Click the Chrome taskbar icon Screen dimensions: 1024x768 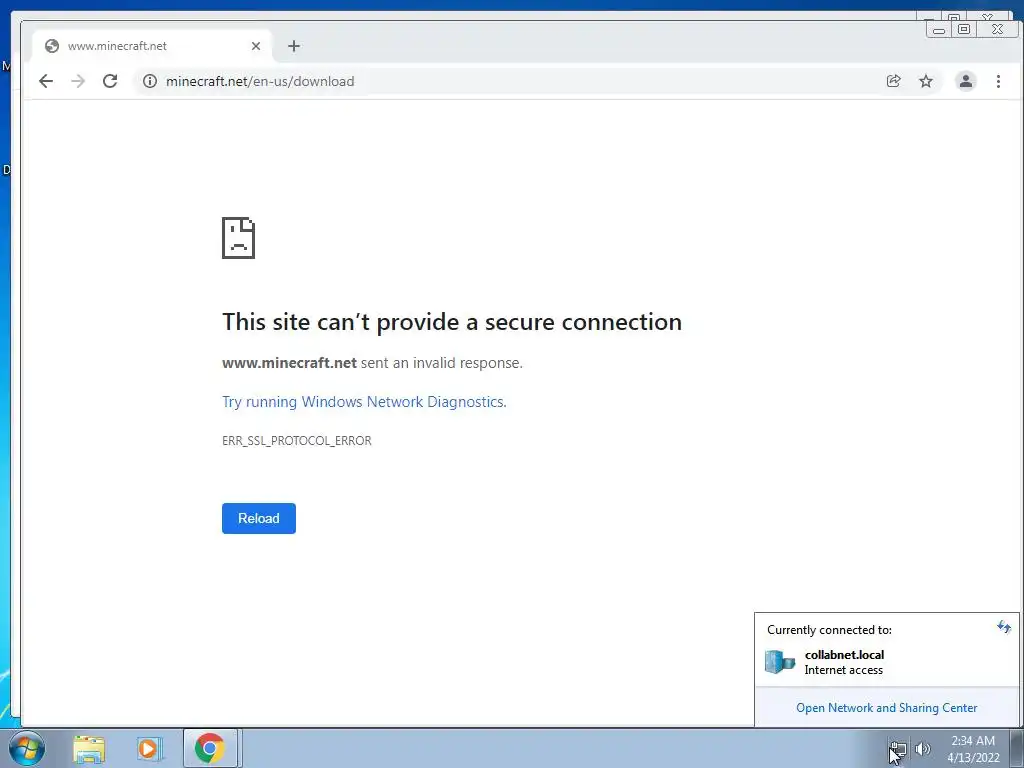(210, 748)
